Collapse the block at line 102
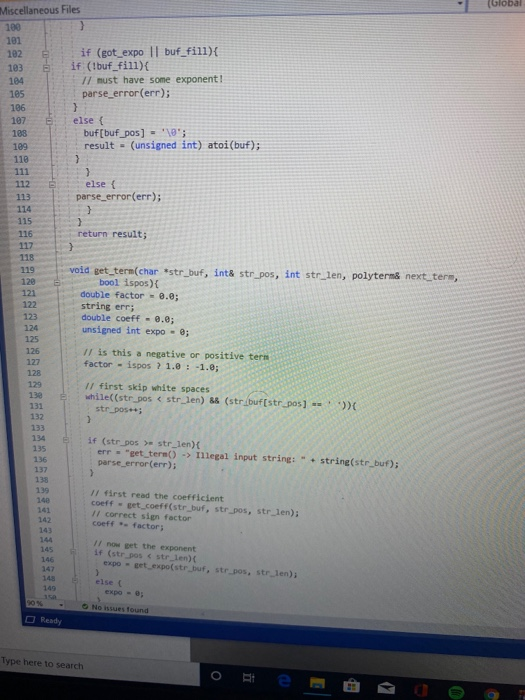Screen dimensions: 525x700 coord(45,54)
